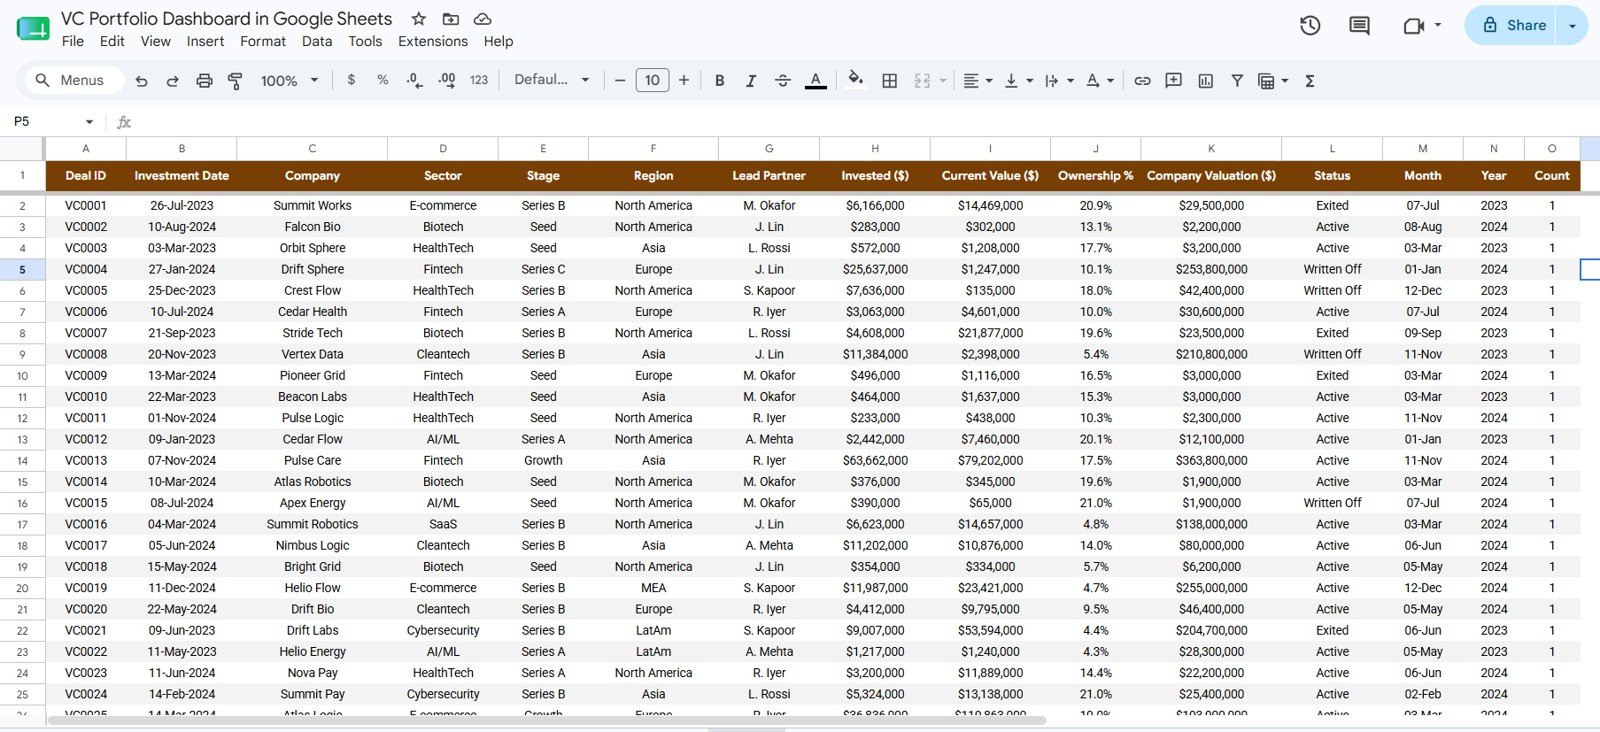Insert a link with chain icon

coord(1142,81)
